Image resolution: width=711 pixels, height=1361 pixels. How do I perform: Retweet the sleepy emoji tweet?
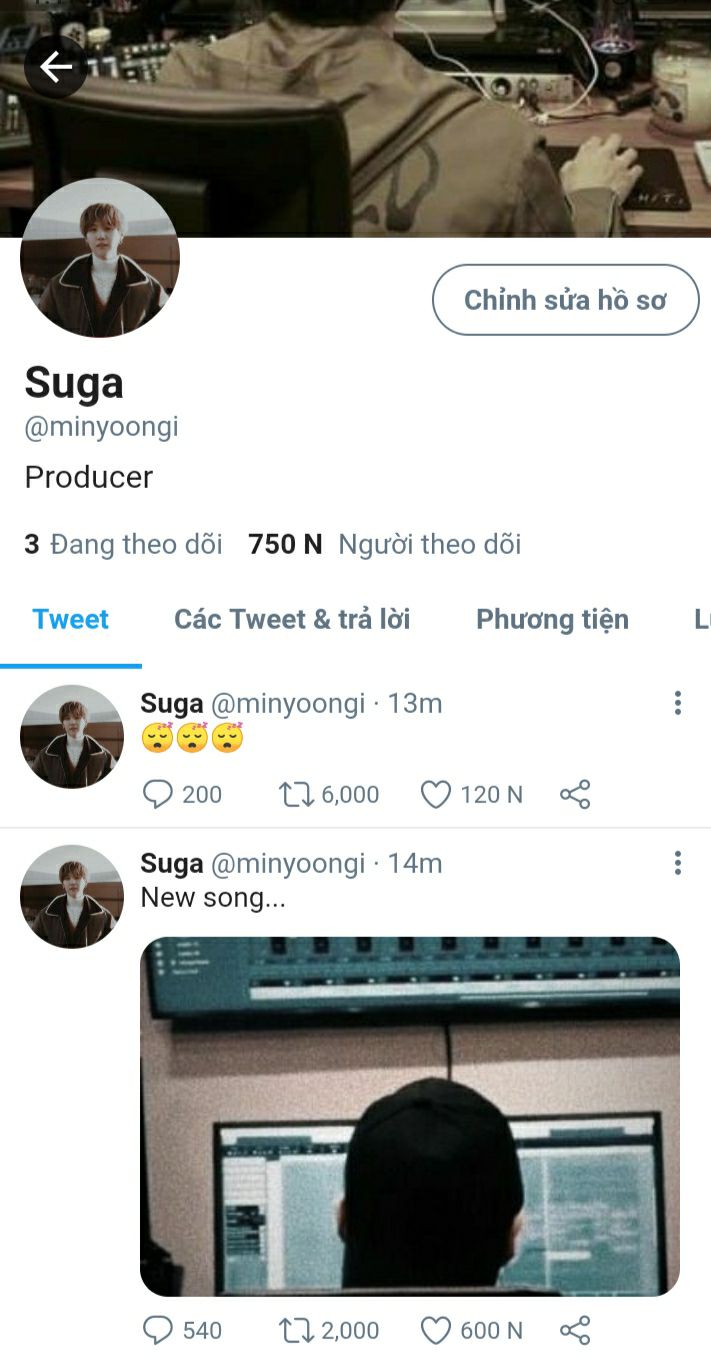295,795
